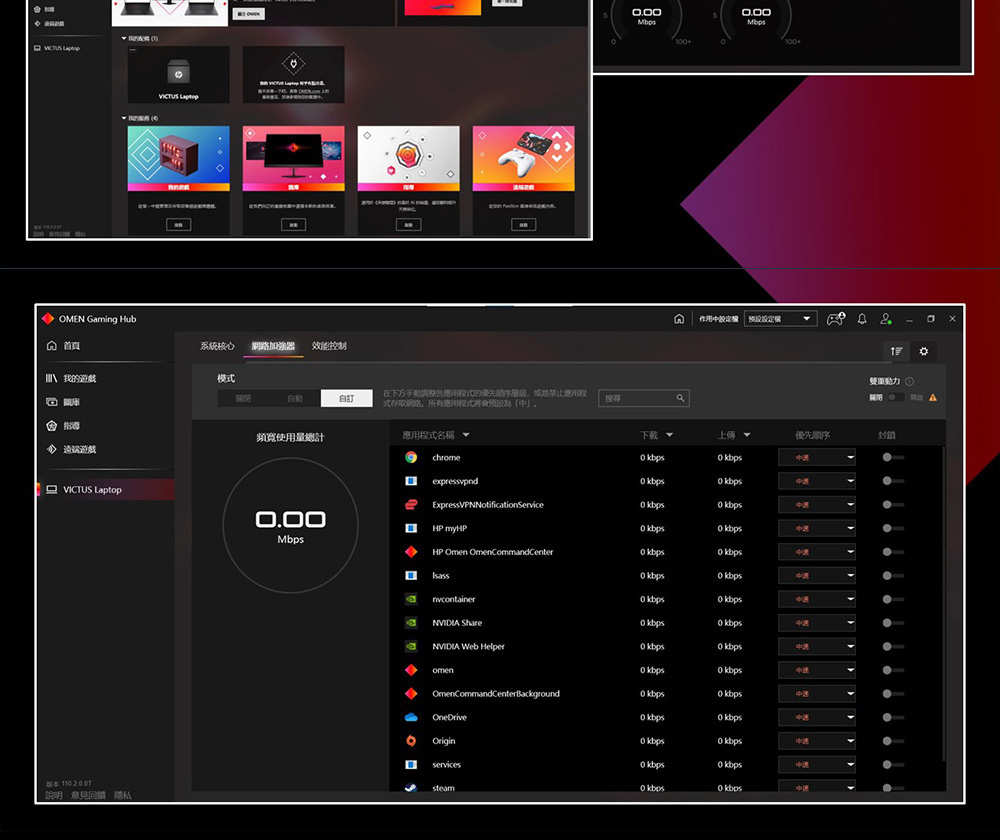Toggle the 封鎖 block switch for chrome

coord(893,457)
